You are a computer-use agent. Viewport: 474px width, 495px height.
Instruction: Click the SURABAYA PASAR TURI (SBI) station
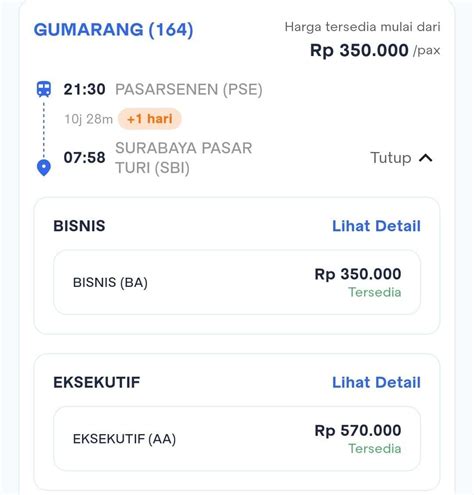[x=183, y=158]
